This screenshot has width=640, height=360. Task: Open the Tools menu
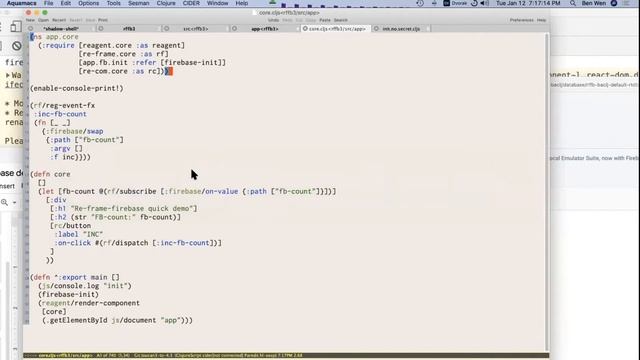pos(113,3)
